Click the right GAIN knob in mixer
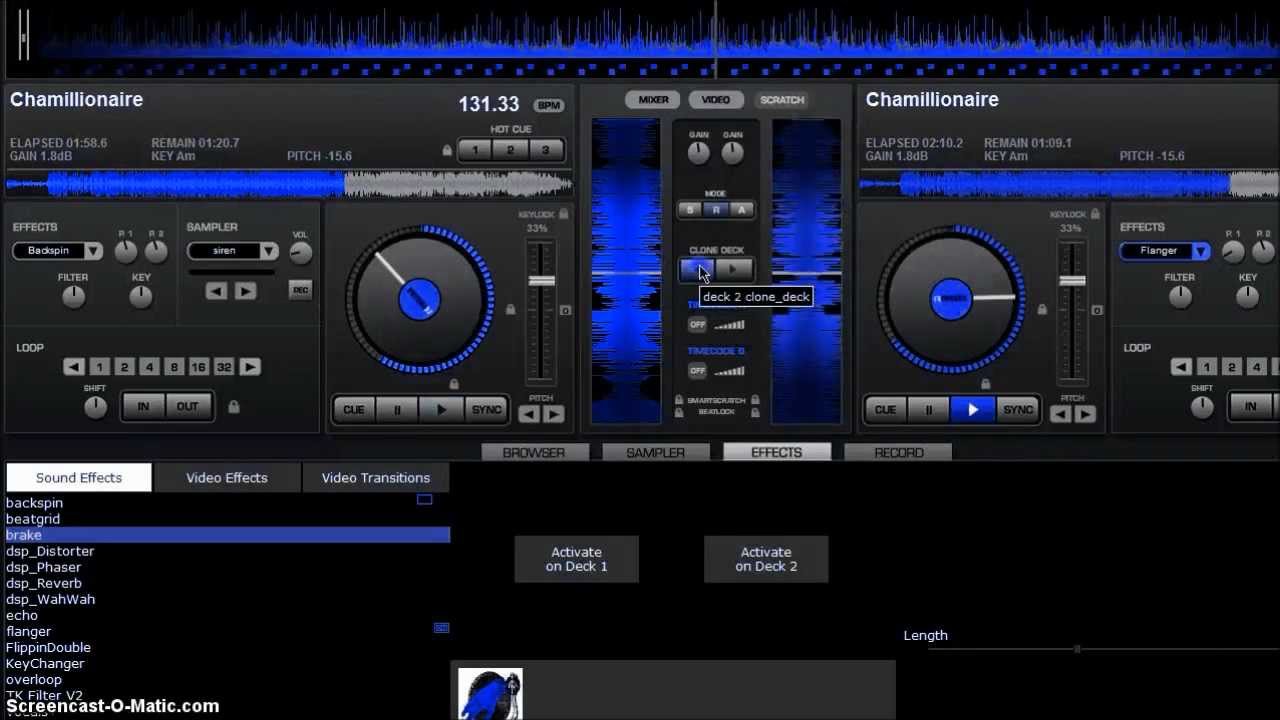The image size is (1280, 720). 732,153
